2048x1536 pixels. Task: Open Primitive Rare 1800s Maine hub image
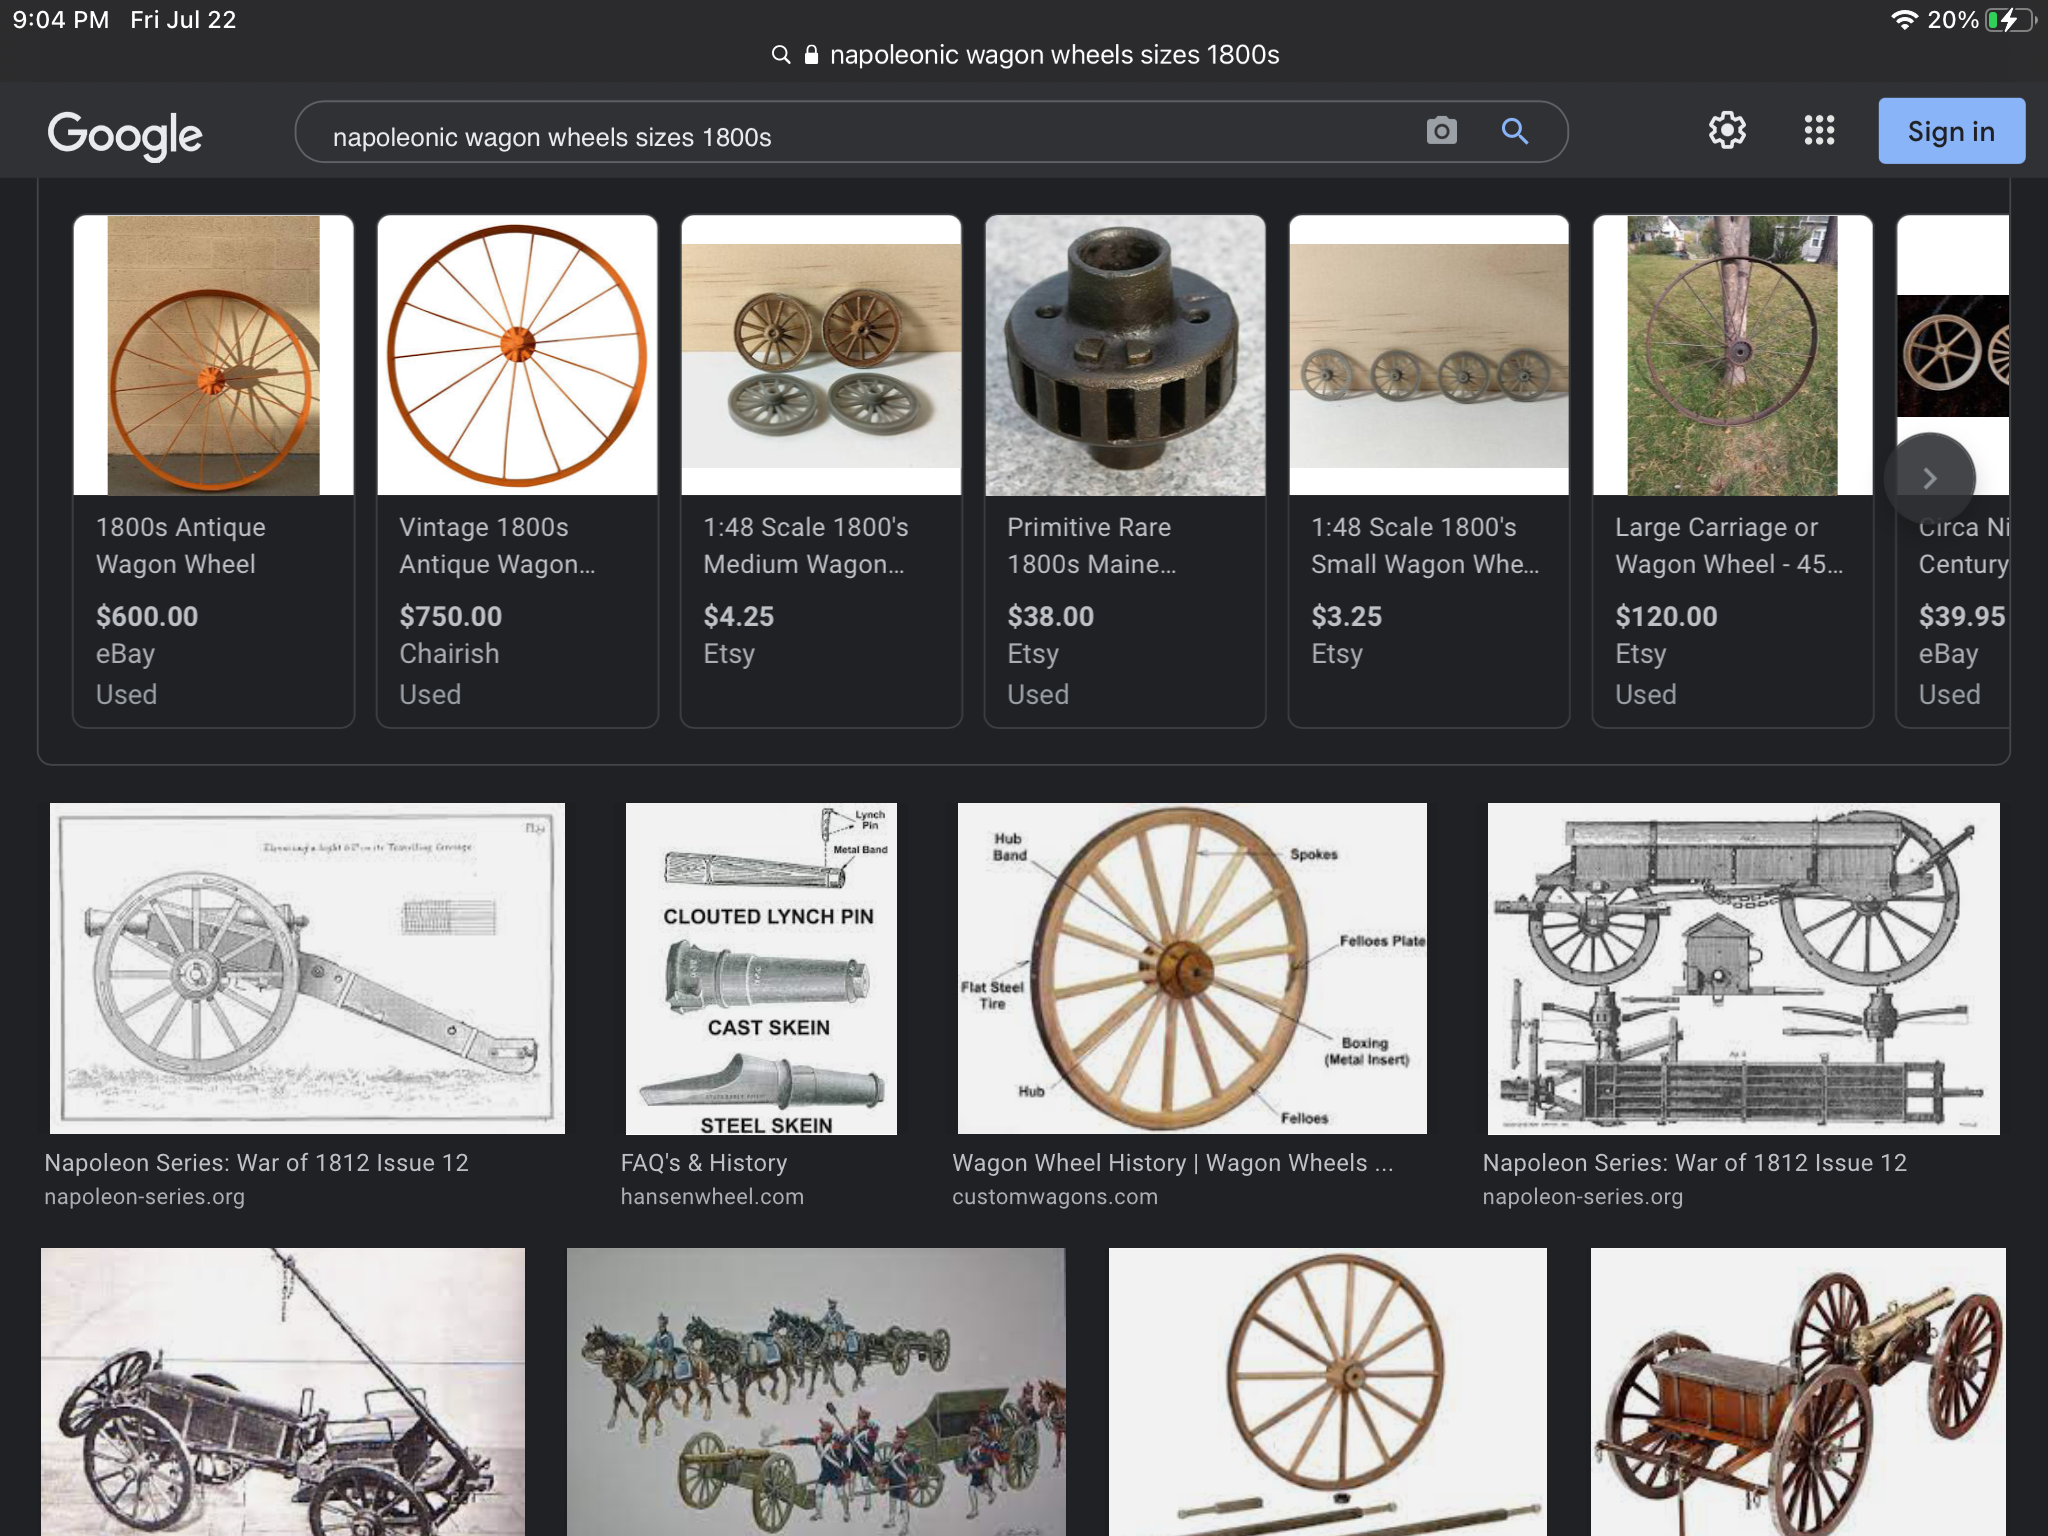[1125, 355]
